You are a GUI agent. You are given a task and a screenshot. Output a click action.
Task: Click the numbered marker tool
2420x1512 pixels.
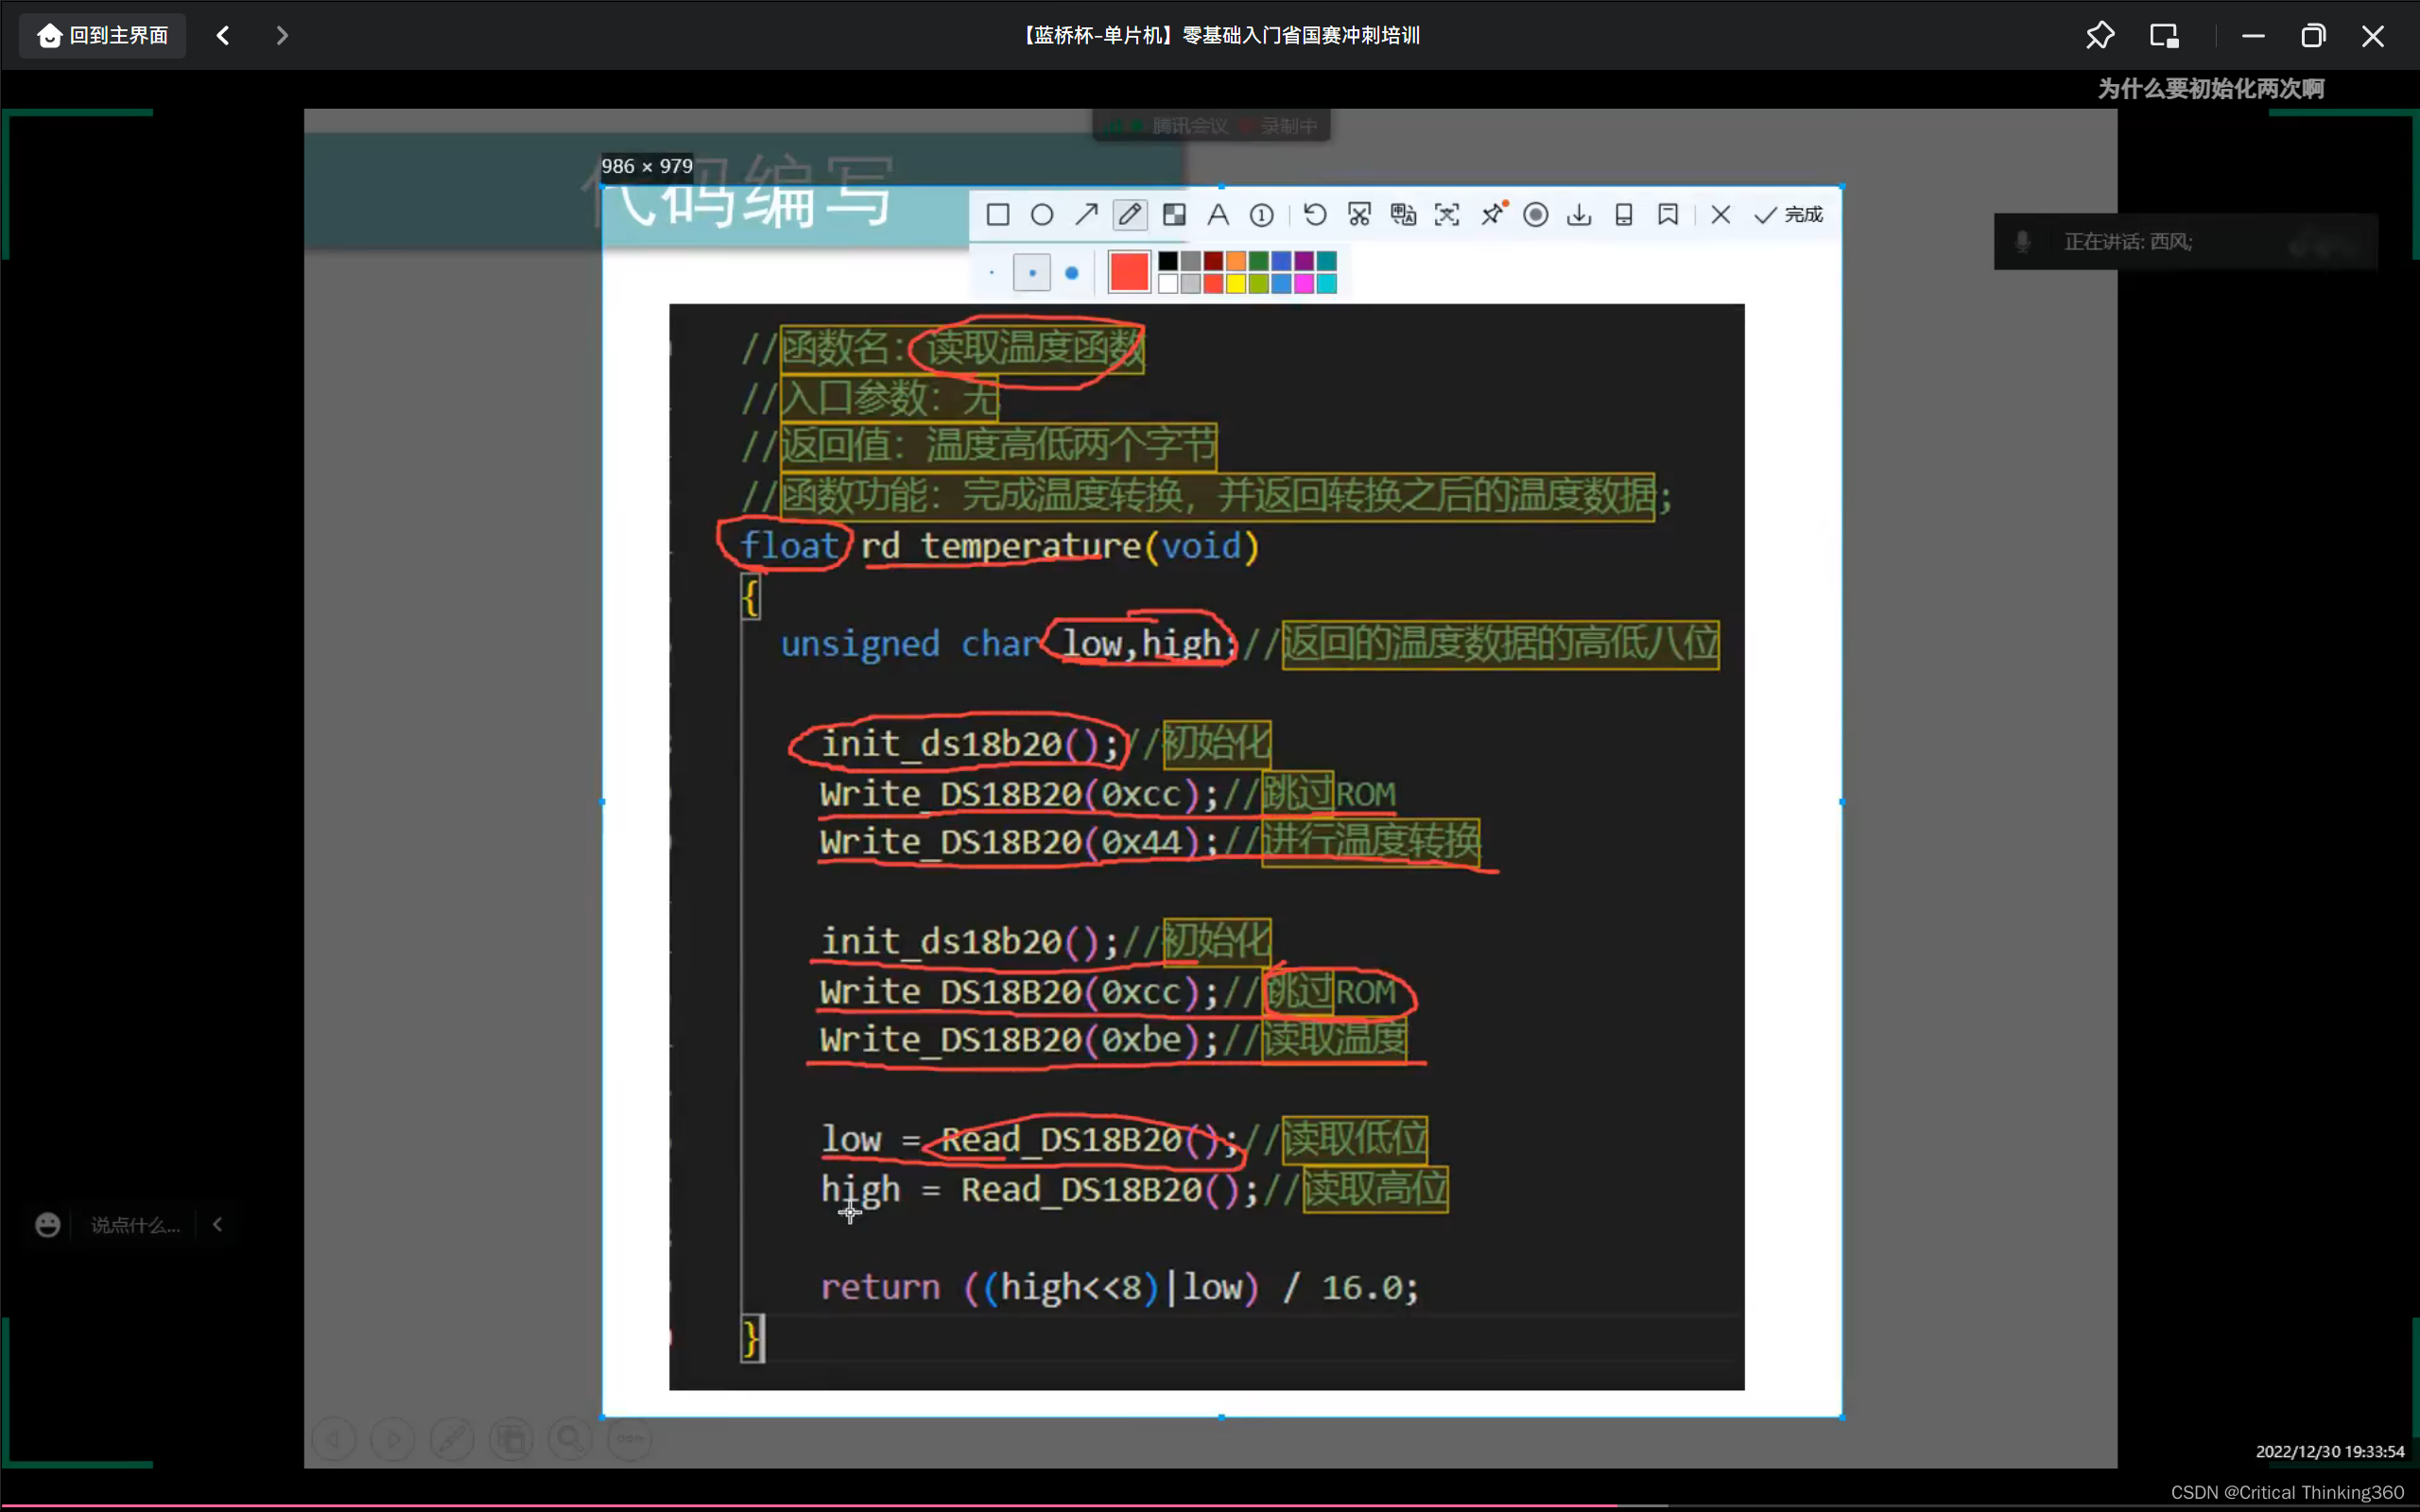[x=1262, y=215]
